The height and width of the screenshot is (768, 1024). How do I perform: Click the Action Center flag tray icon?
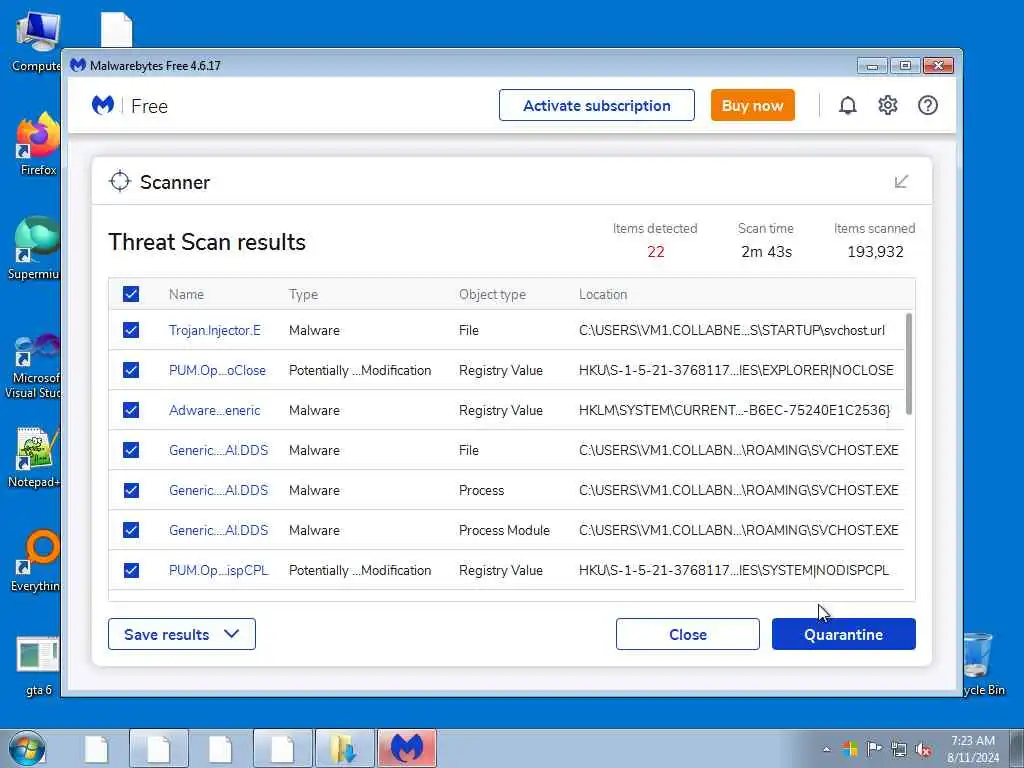pyautogui.click(x=874, y=748)
